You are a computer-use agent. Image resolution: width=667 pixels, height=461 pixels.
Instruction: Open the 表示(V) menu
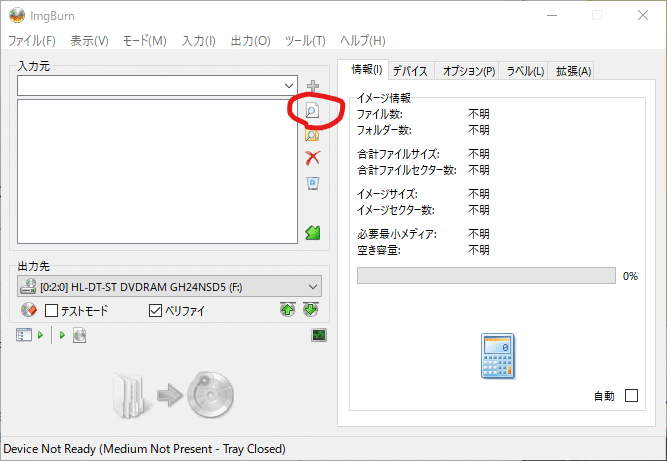coord(89,41)
